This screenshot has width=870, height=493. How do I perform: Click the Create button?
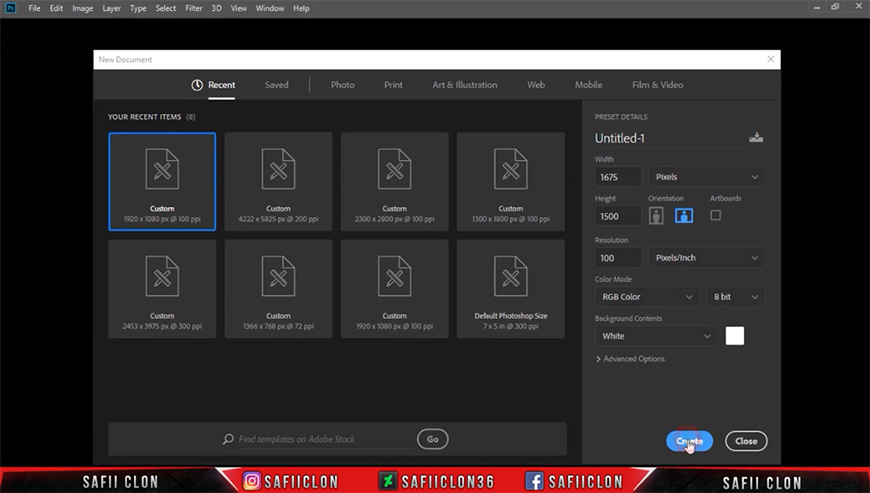pyautogui.click(x=689, y=441)
